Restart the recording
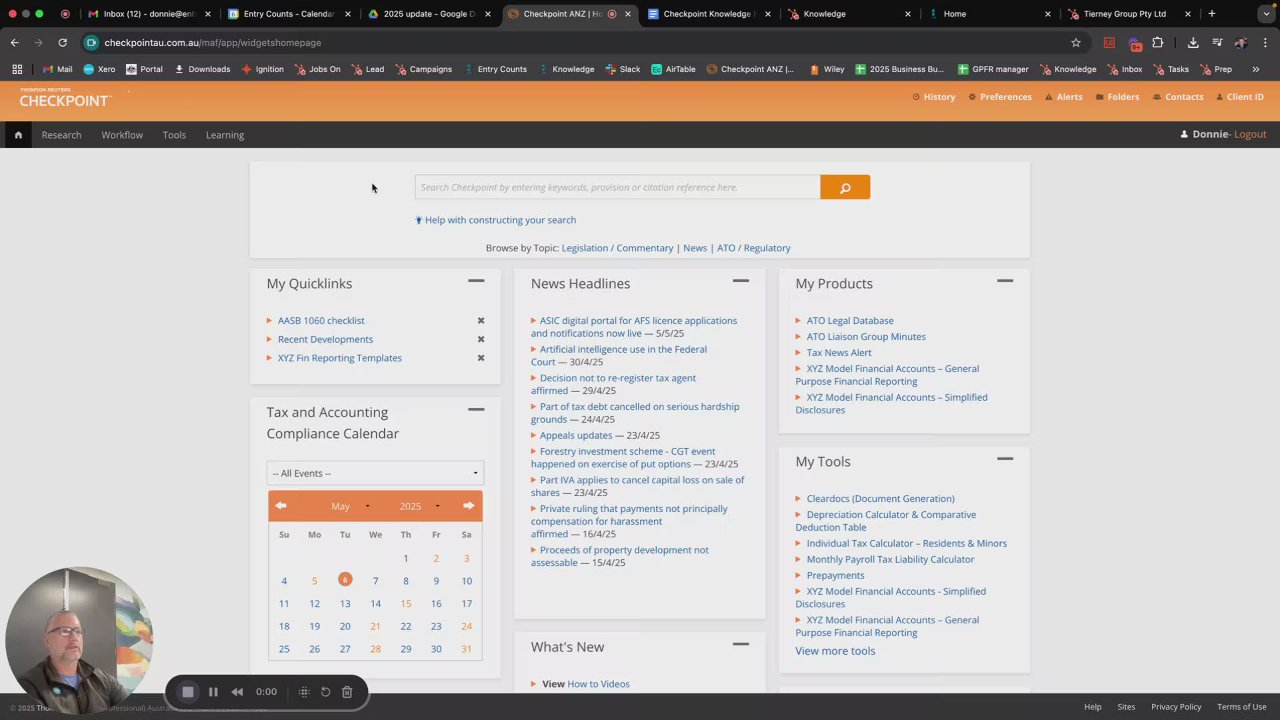The image size is (1280, 720). (325, 692)
